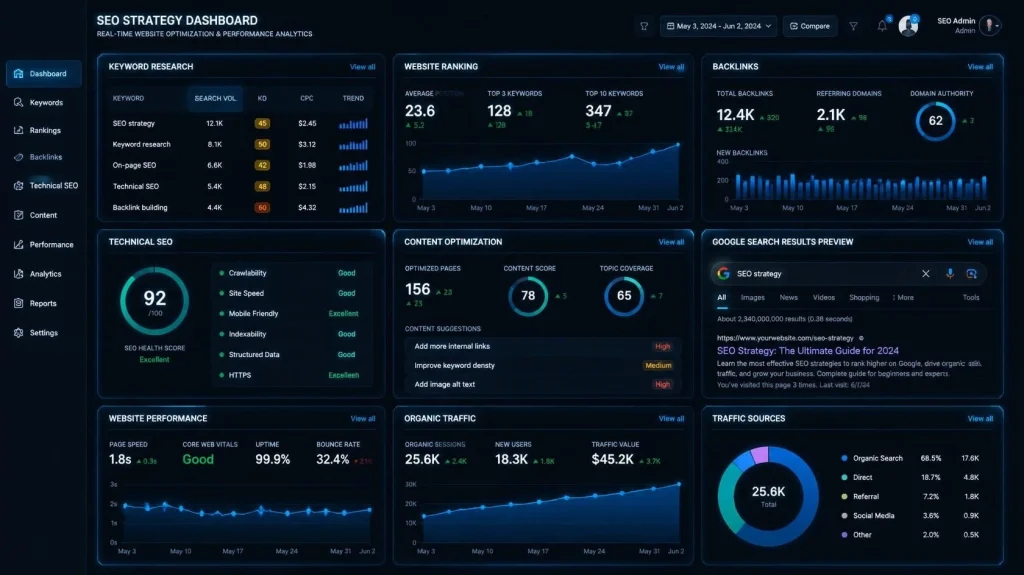Click the Add more internal links suggestion
This screenshot has height=575, width=1024.
tap(541, 347)
